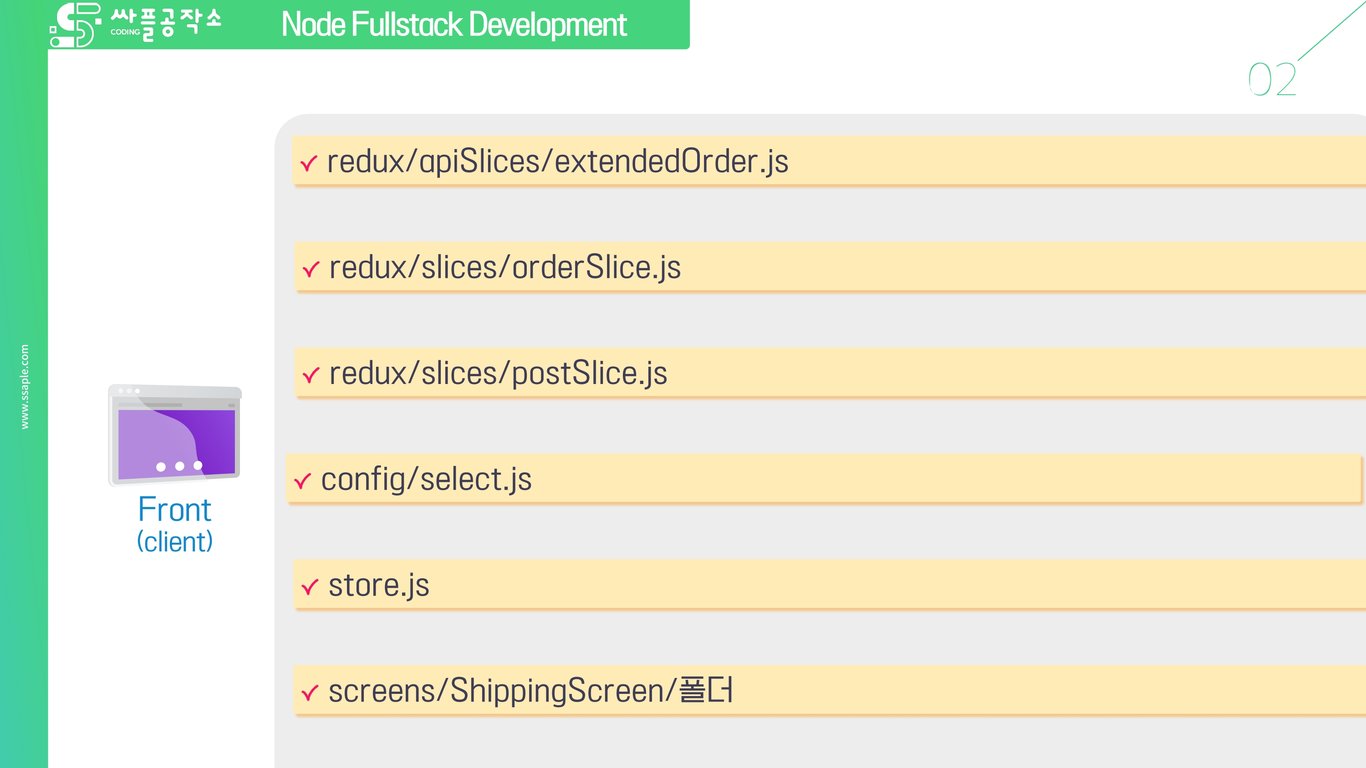
Task: Click the checkmark icon next to screens/ShippingScreen
Action: click(x=310, y=693)
